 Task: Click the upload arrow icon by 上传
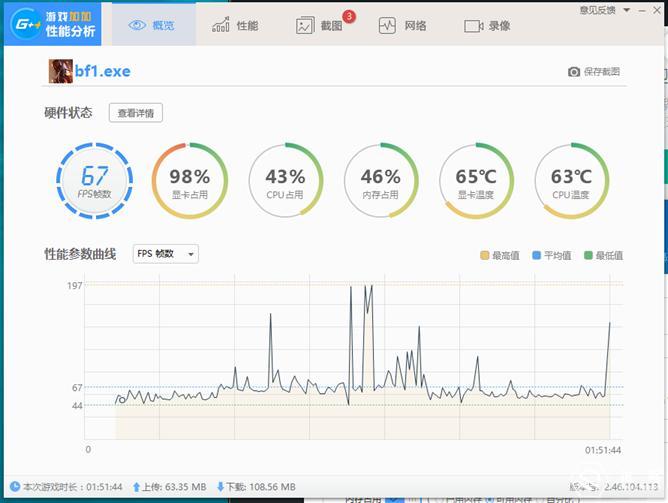point(136,487)
